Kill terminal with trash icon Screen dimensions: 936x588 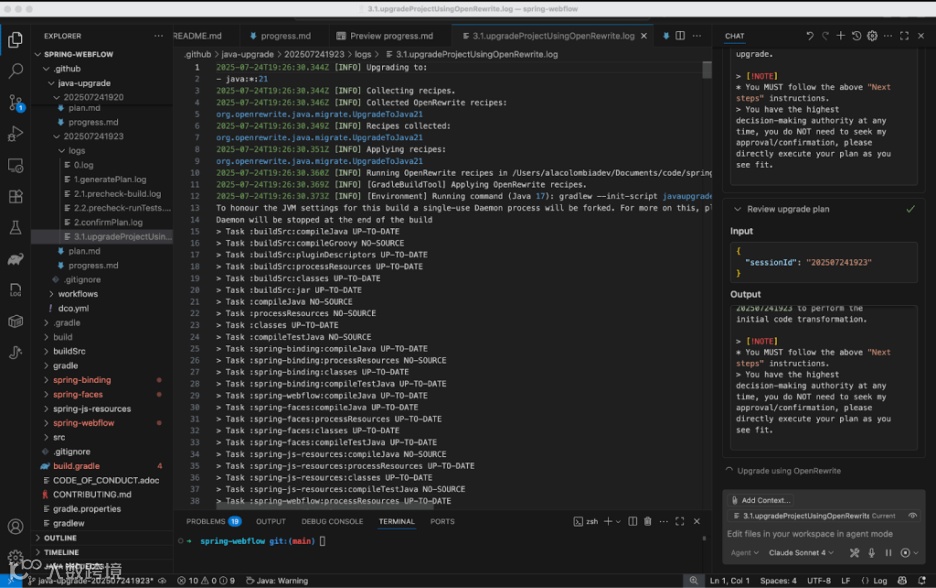648,521
